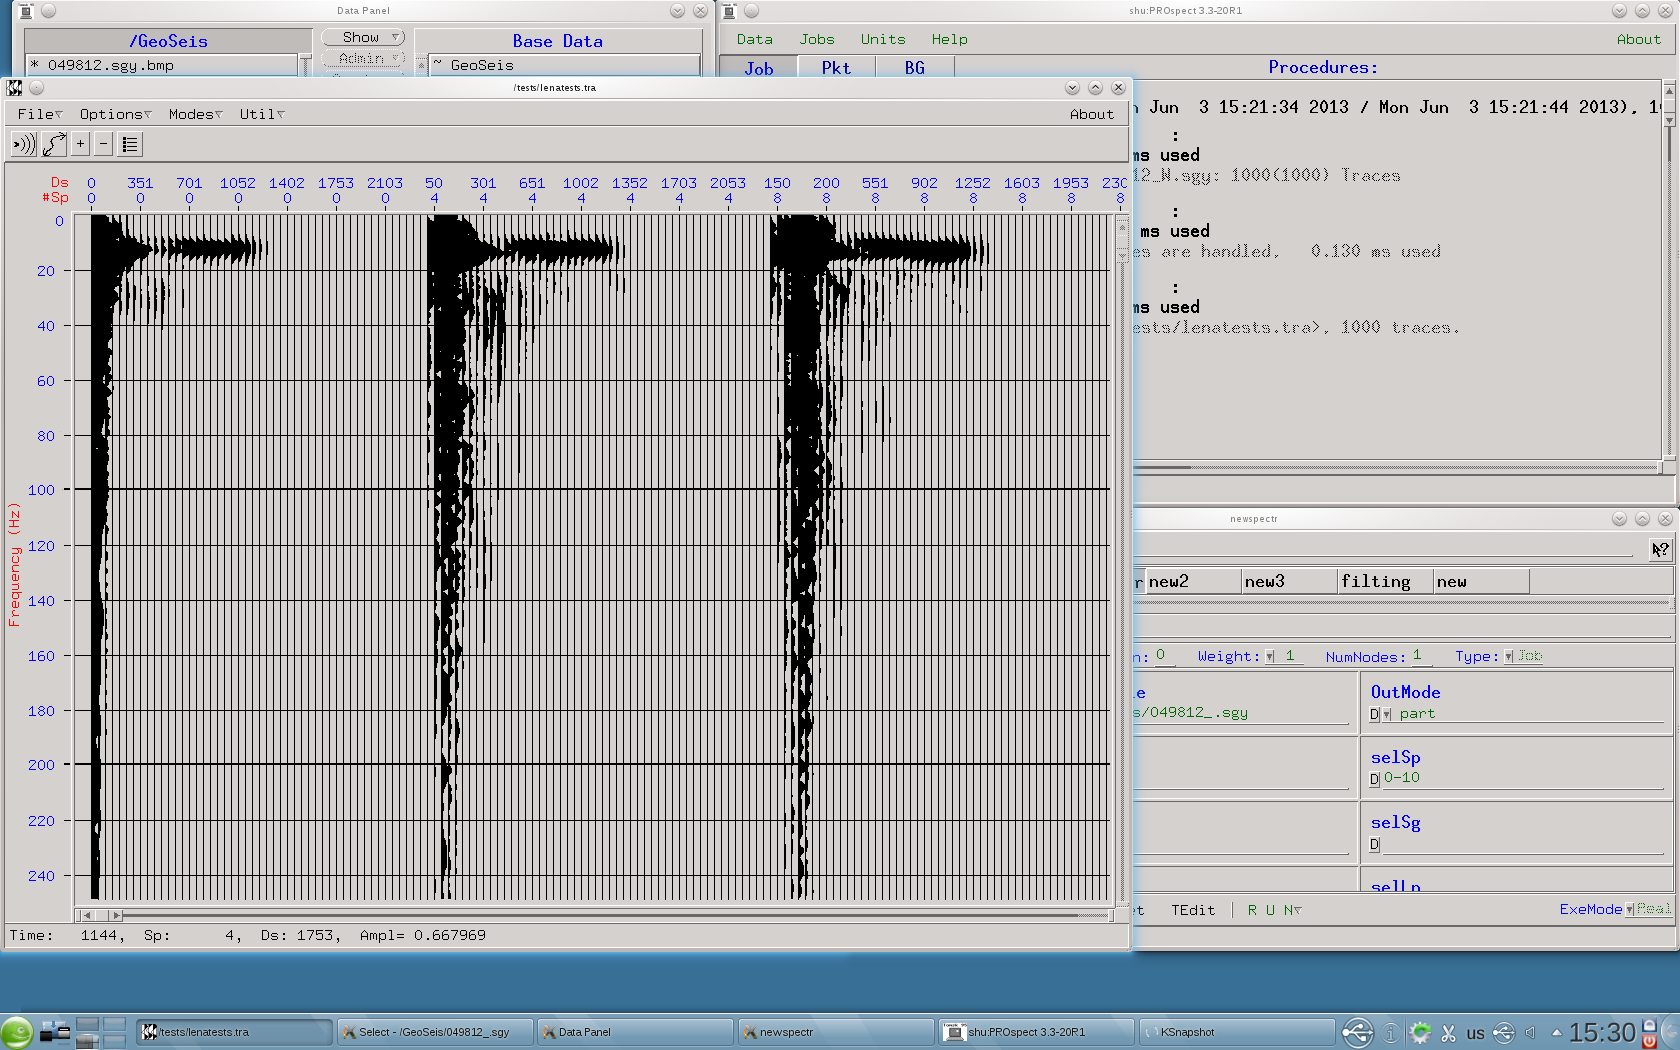The width and height of the screenshot is (1680, 1050).
Task: Toggle the D checkbox under OutMode
Action: [1375, 714]
